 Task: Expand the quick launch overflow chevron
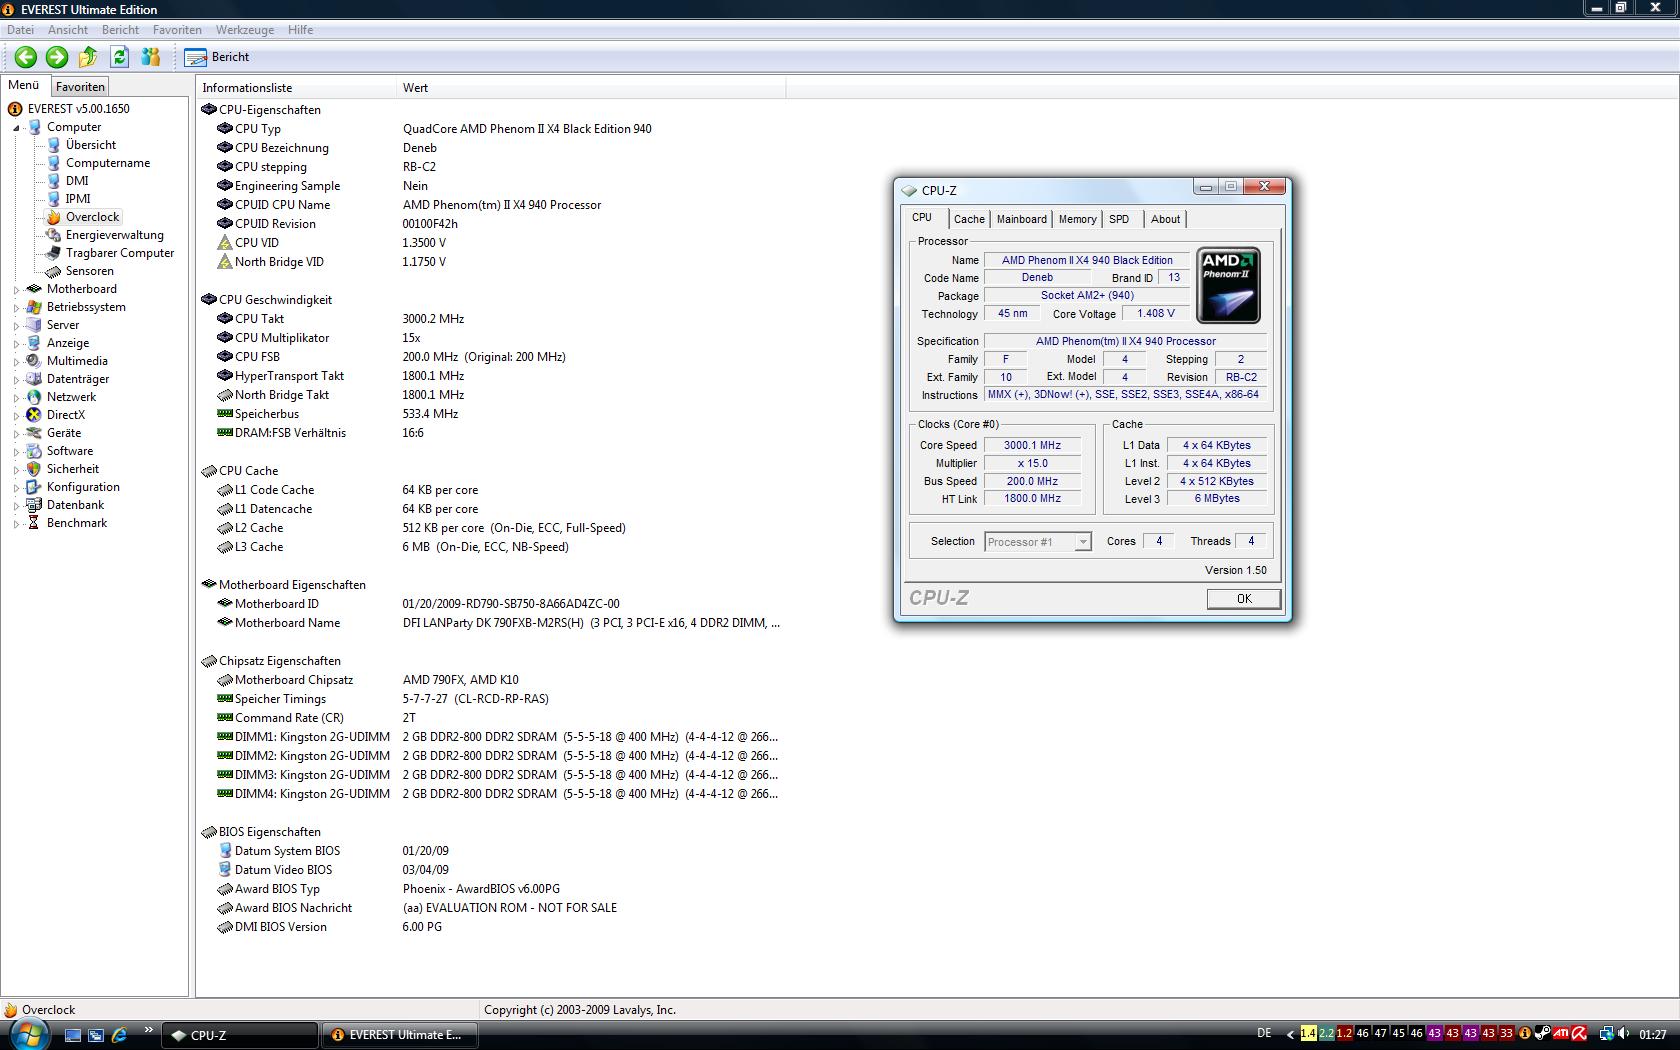pyautogui.click(x=149, y=1030)
